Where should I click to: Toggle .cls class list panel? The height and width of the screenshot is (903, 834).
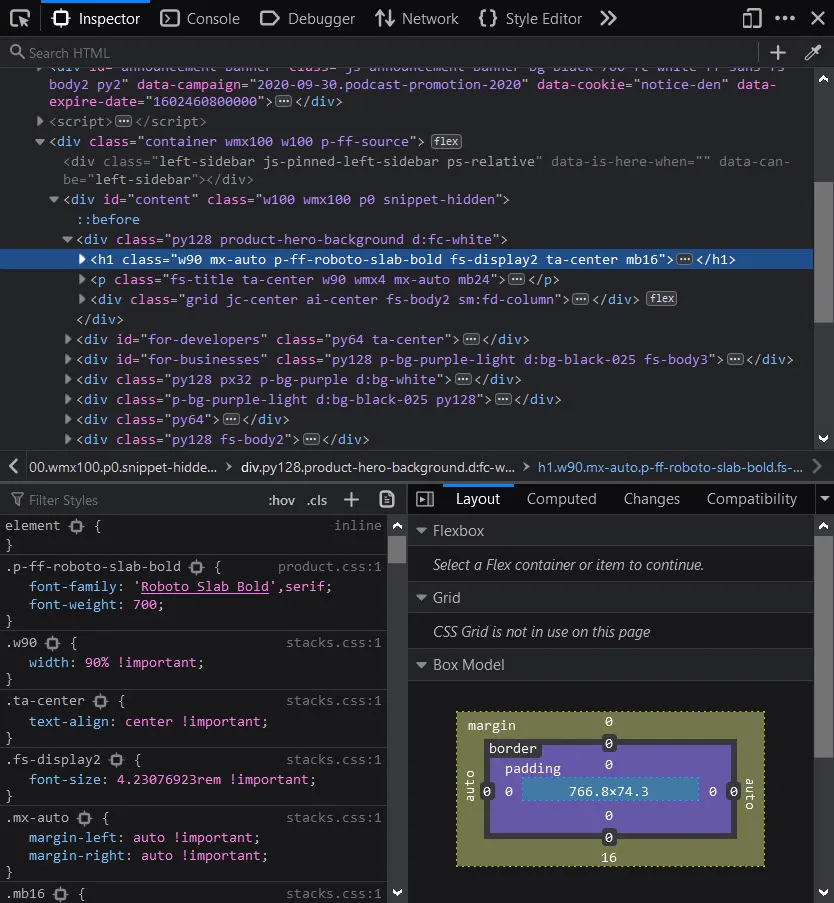317,500
